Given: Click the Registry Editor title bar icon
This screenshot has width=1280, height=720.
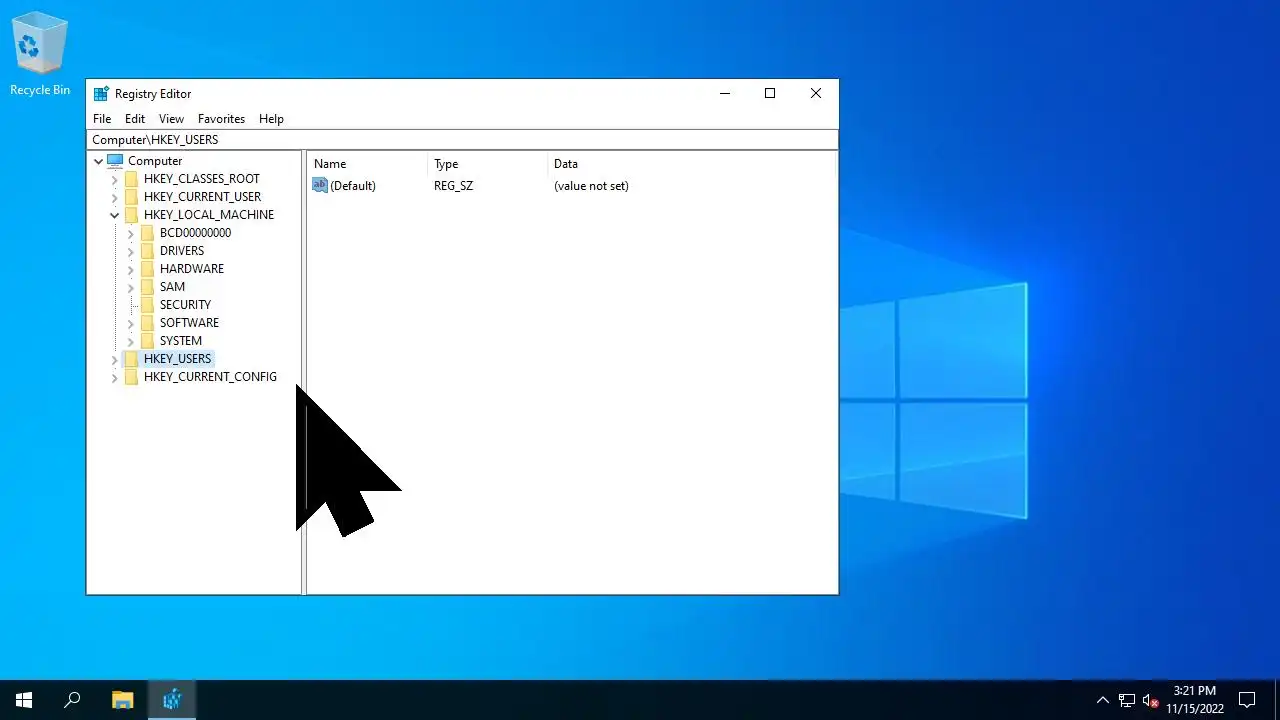Looking at the screenshot, I should tap(101, 94).
